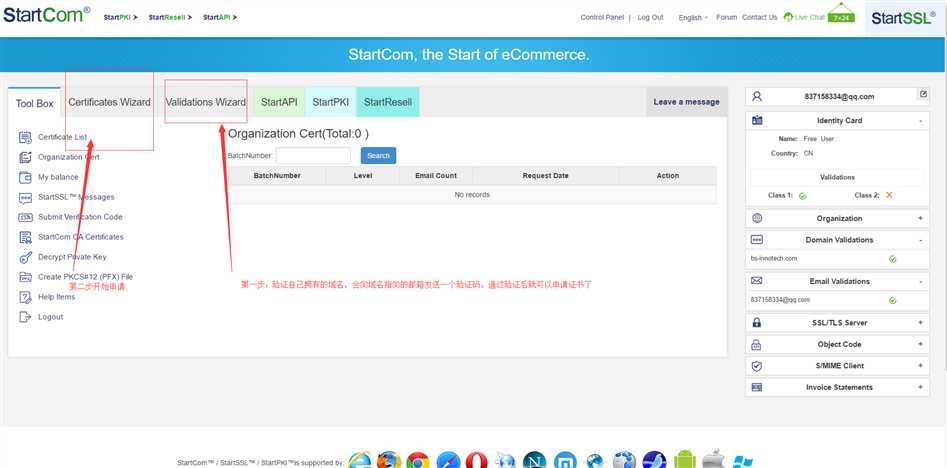The height and width of the screenshot is (468, 947).
Task: Click the StartCom logo
Action: coord(47,14)
